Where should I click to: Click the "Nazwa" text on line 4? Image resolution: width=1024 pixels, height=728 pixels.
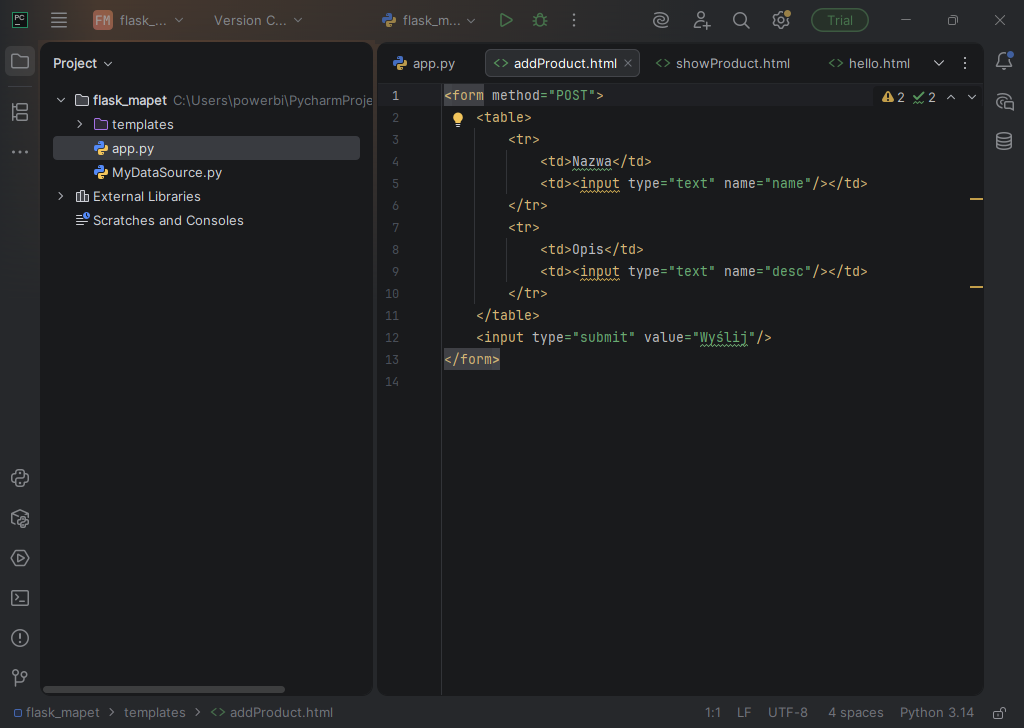pyautogui.click(x=592, y=161)
